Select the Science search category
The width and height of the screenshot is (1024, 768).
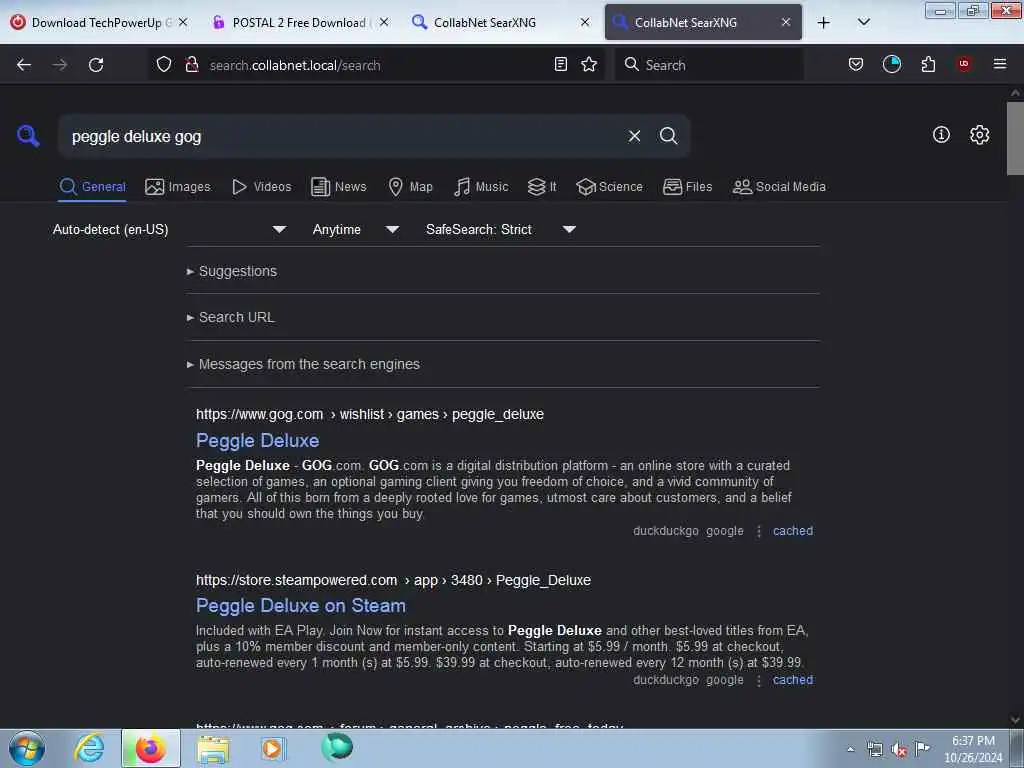pos(609,187)
